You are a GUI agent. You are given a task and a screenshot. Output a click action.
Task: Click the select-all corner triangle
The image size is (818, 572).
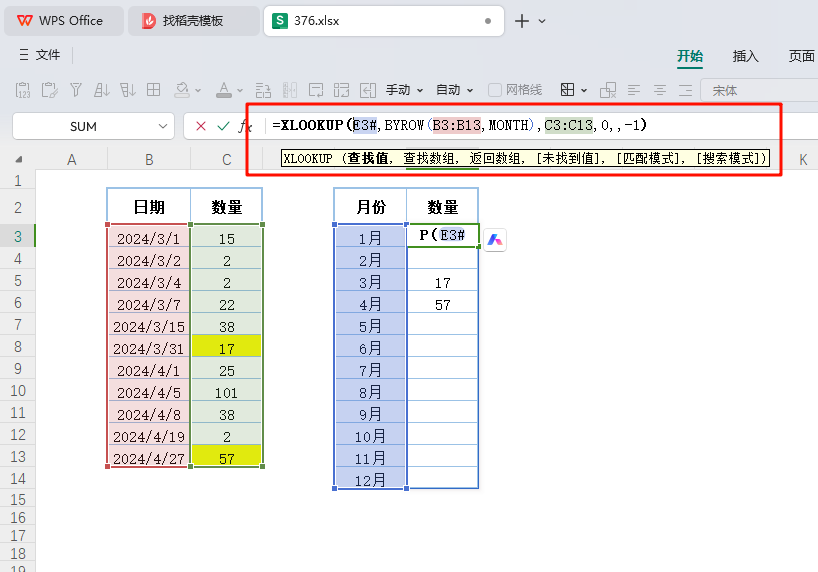coord(19,159)
